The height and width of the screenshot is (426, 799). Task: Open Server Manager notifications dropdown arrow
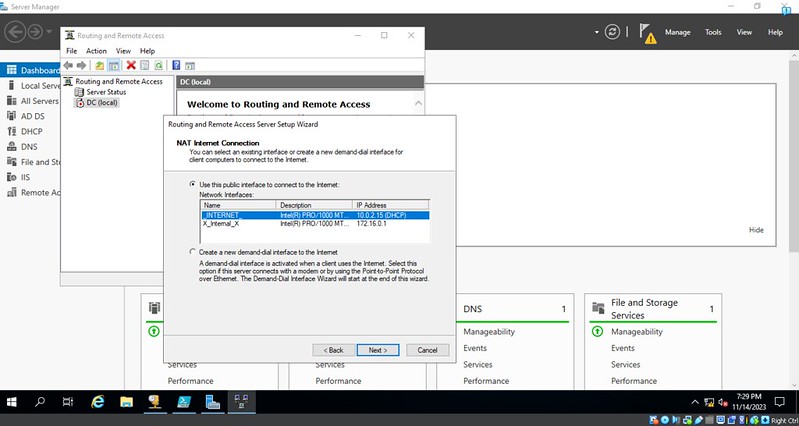[x=597, y=32]
